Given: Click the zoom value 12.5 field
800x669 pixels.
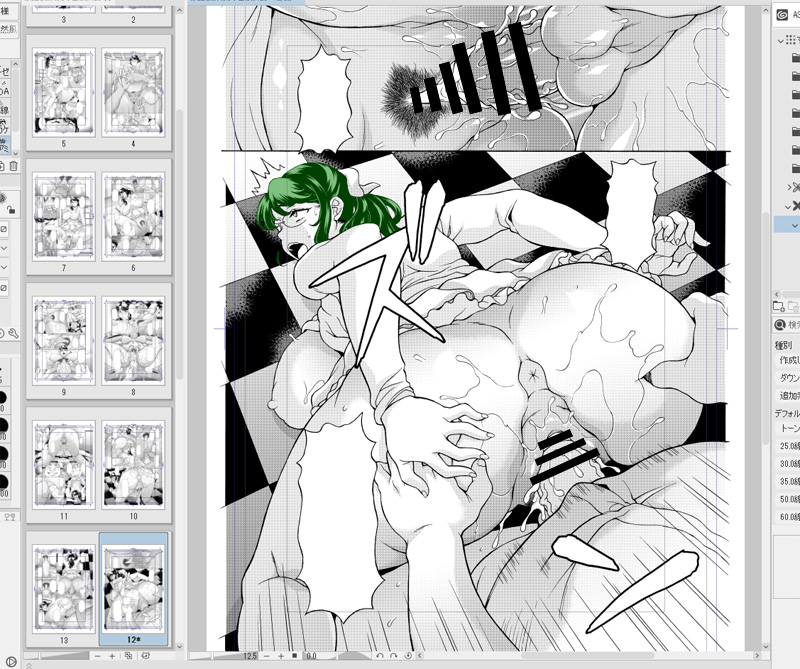Looking at the screenshot, I should [249, 656].
